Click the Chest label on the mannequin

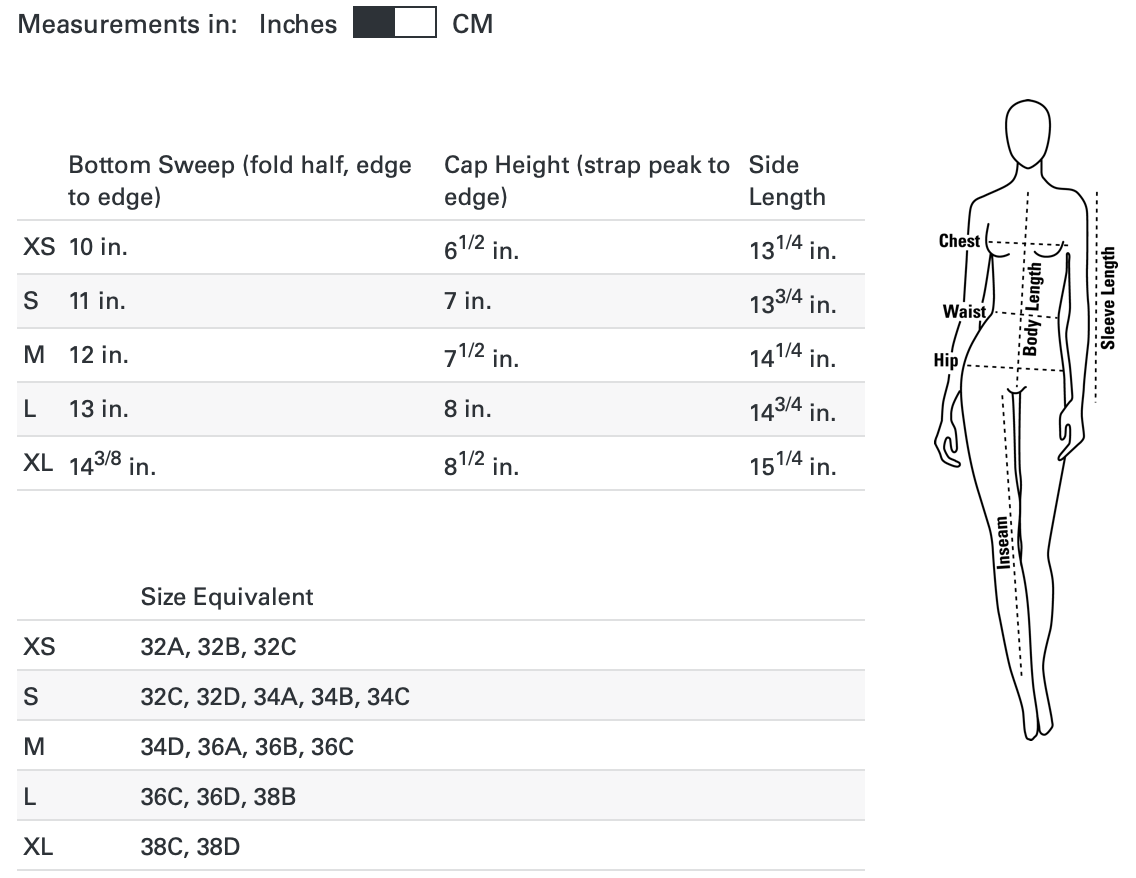click(959, 241)
